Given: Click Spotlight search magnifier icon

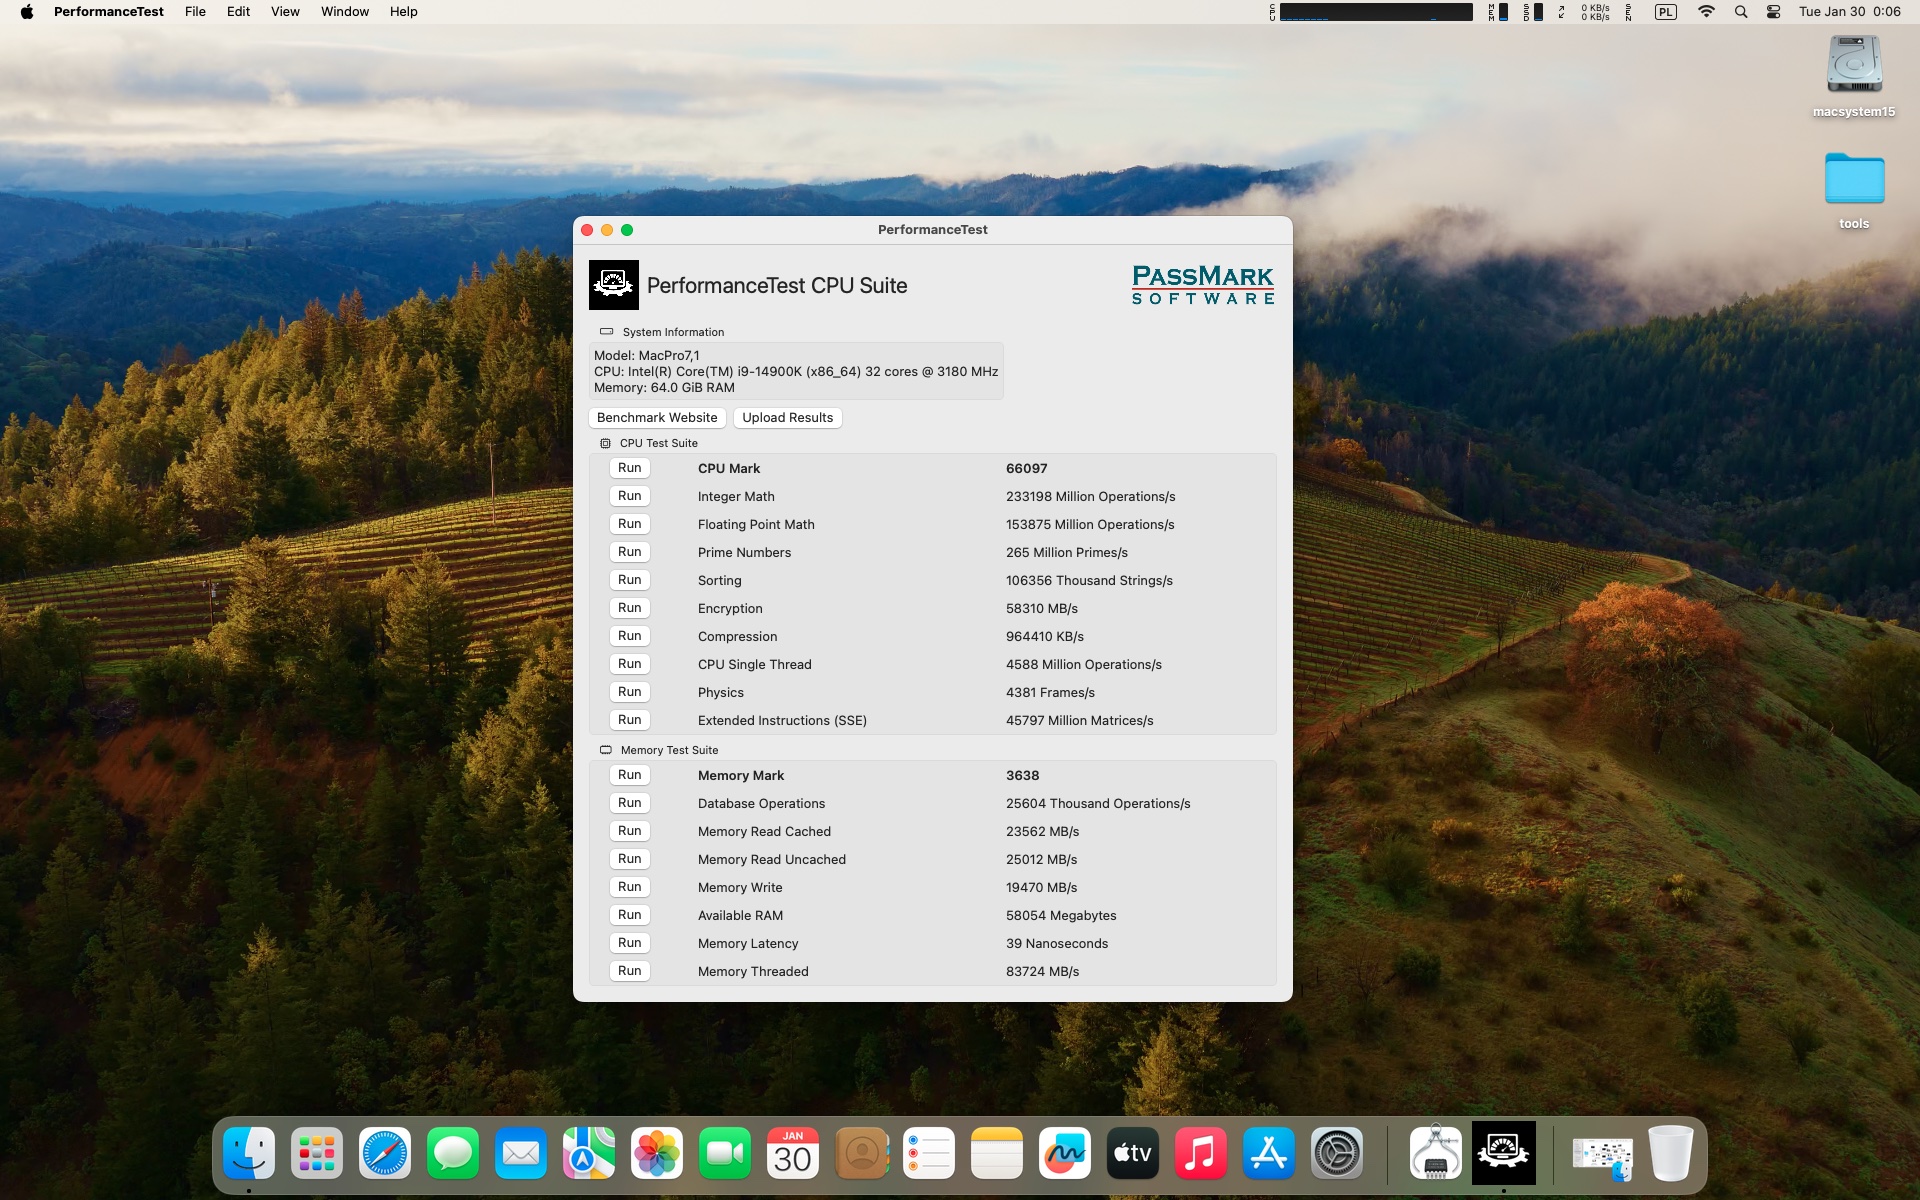Looking at the screenshot, I should tap(1741, 12).
